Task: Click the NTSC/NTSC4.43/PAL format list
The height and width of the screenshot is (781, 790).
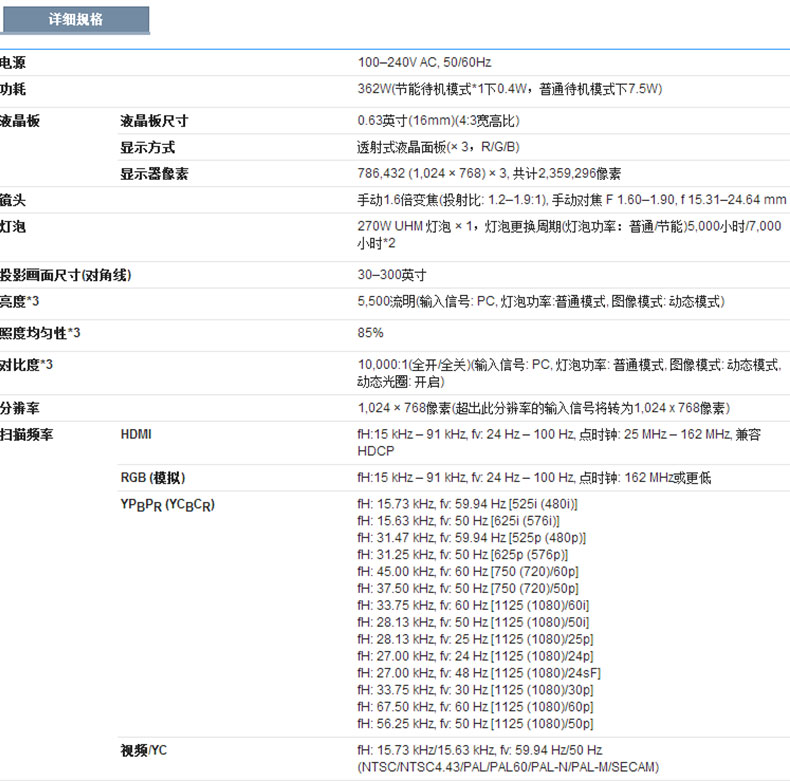Action: [508, 767]
